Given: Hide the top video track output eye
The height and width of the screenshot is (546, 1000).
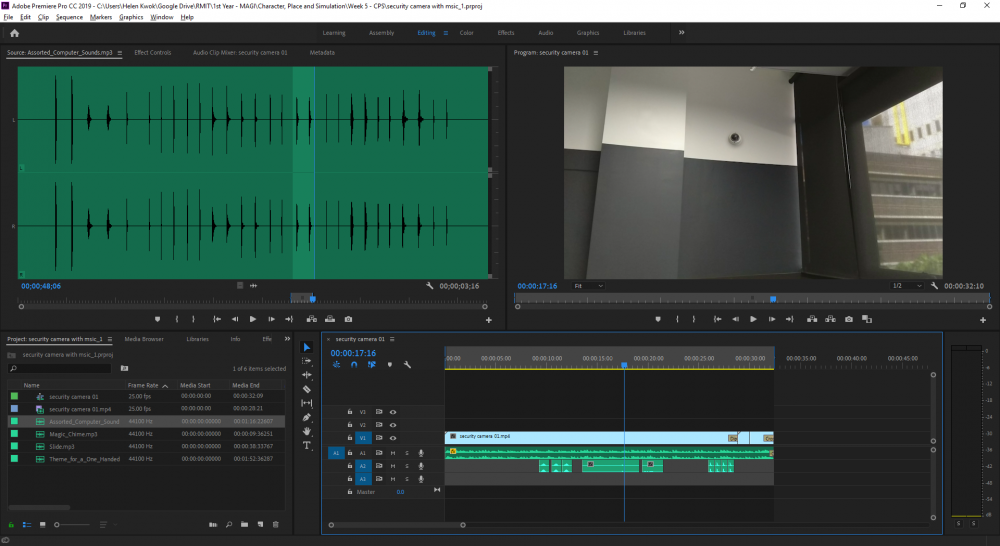Looking at the screenshot, I should coord(393,411).
